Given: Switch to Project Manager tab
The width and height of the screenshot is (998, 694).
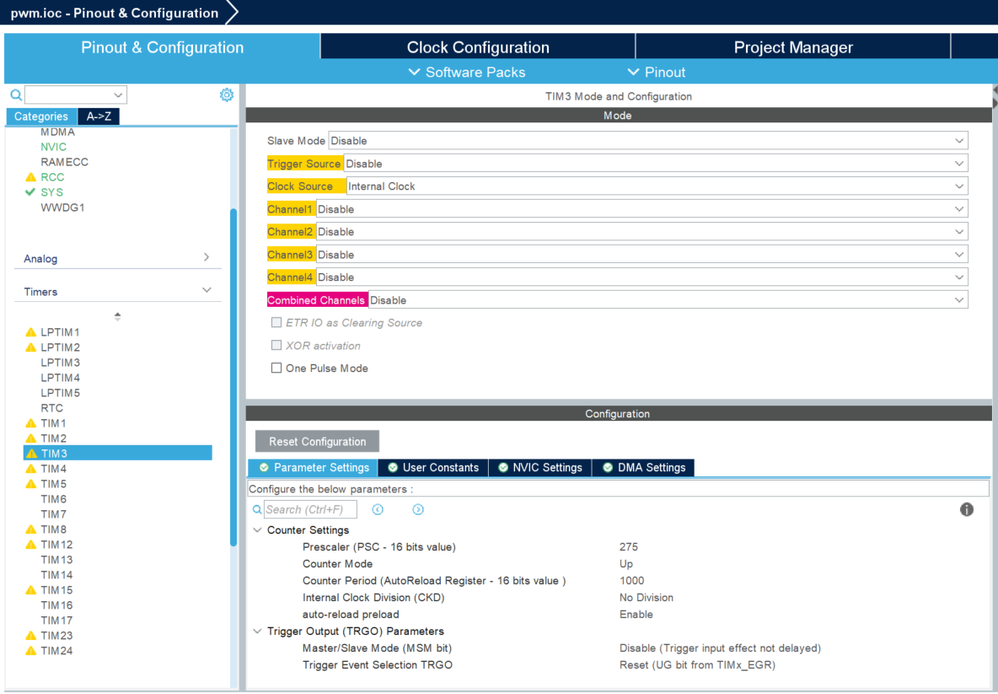Looking at the screenshot, I should tap(793, 47).
